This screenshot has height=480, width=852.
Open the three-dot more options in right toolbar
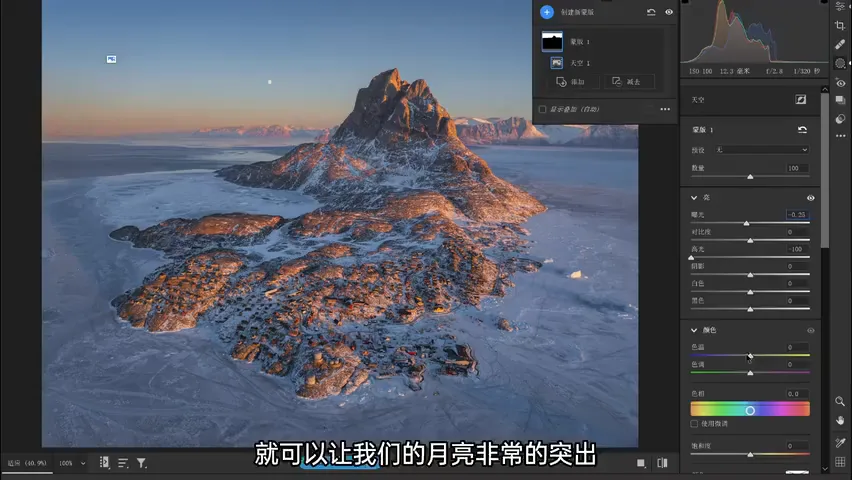(840, 136)
